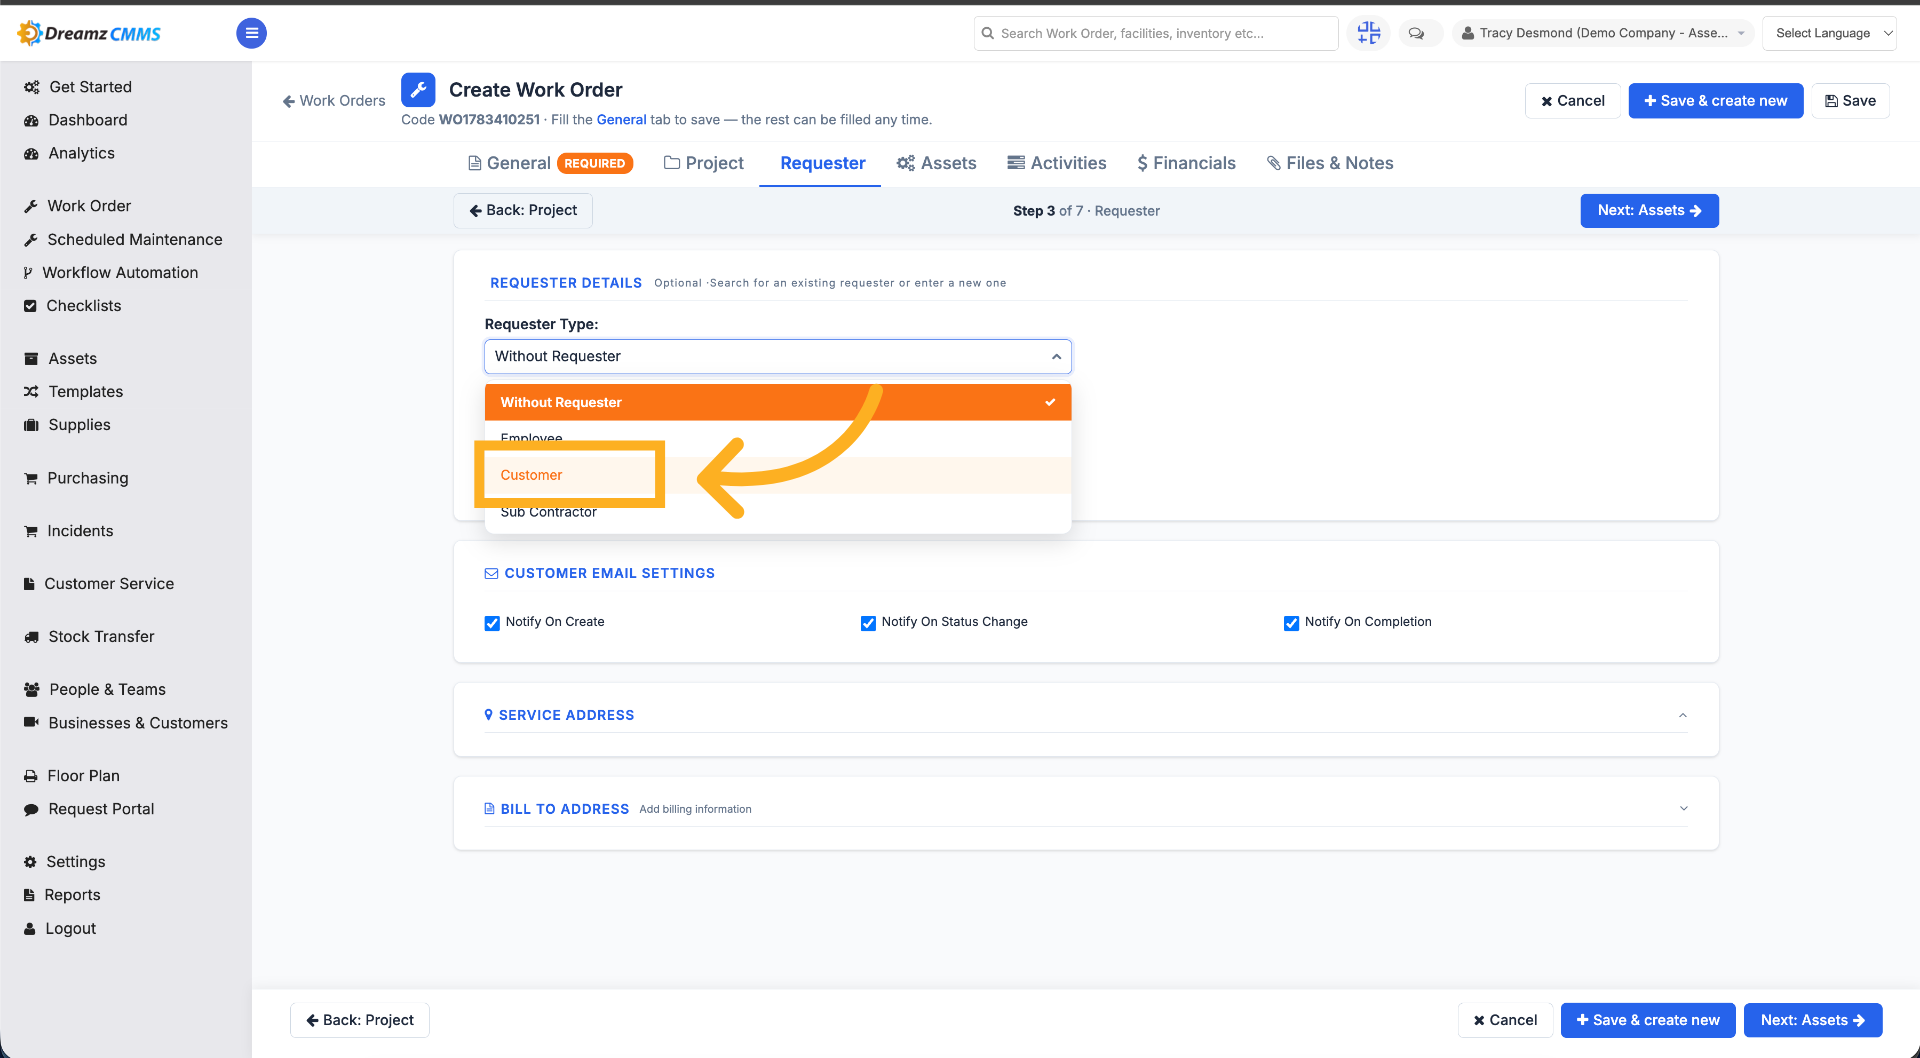
Task: Toggle the blue hamburger sidebar menu icon
Action: 251,33
